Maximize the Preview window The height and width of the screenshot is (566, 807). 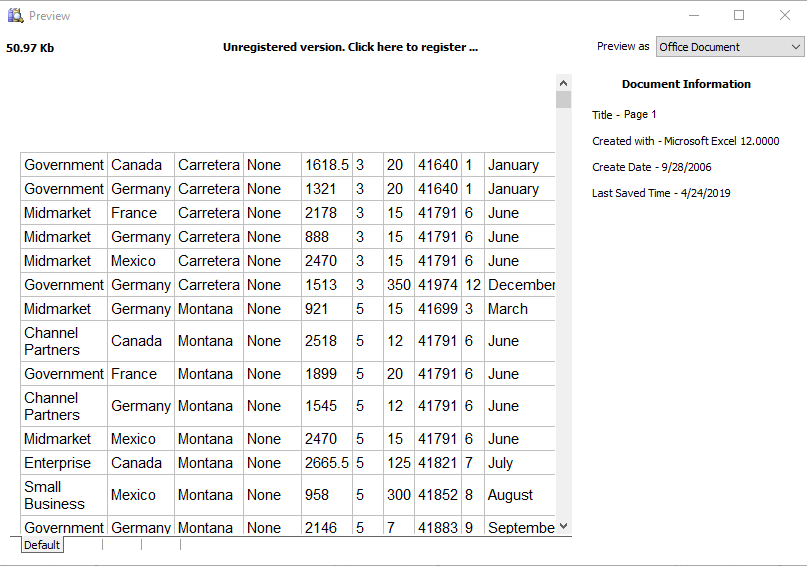pyautogui.click(x=739, y=15)
